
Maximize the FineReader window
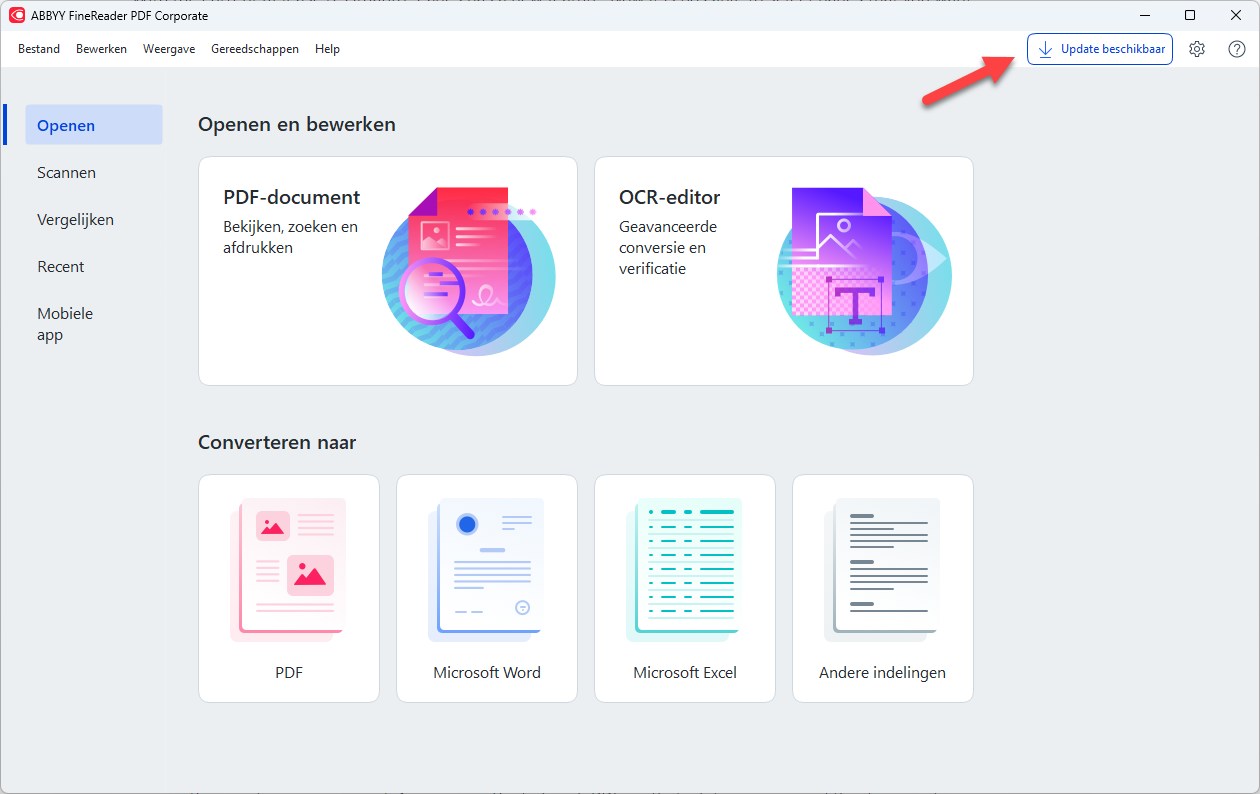pyautogui.click(x=1190, y=15)
